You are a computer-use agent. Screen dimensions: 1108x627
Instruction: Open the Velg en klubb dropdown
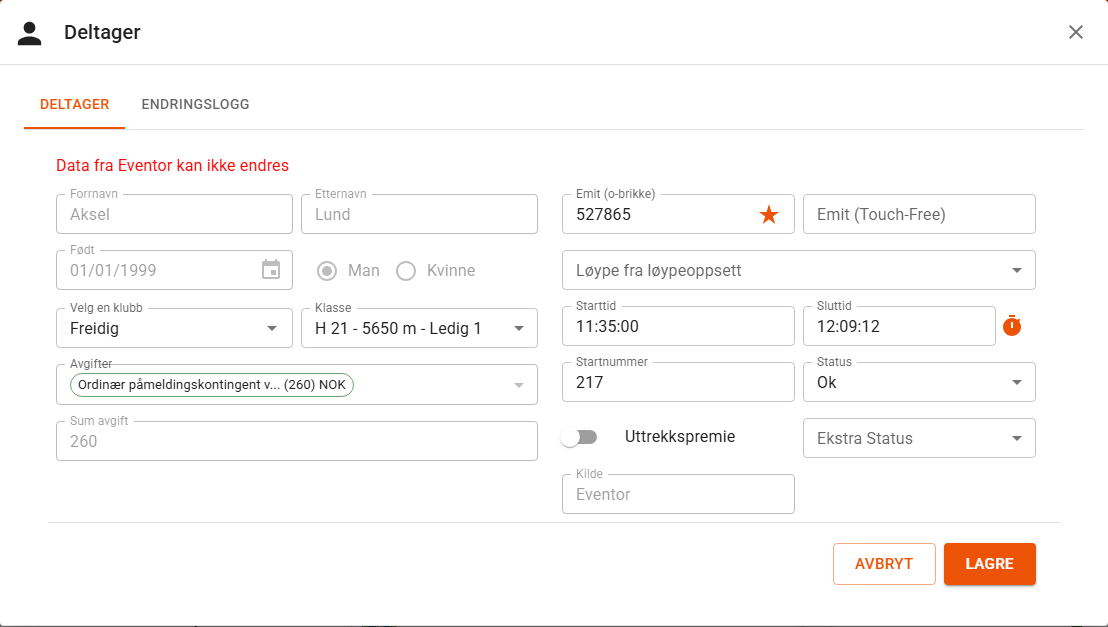point(175,328)
